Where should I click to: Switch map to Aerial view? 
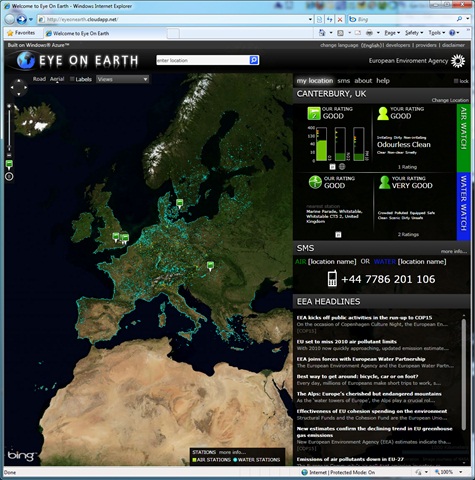[x=57, y=79]
